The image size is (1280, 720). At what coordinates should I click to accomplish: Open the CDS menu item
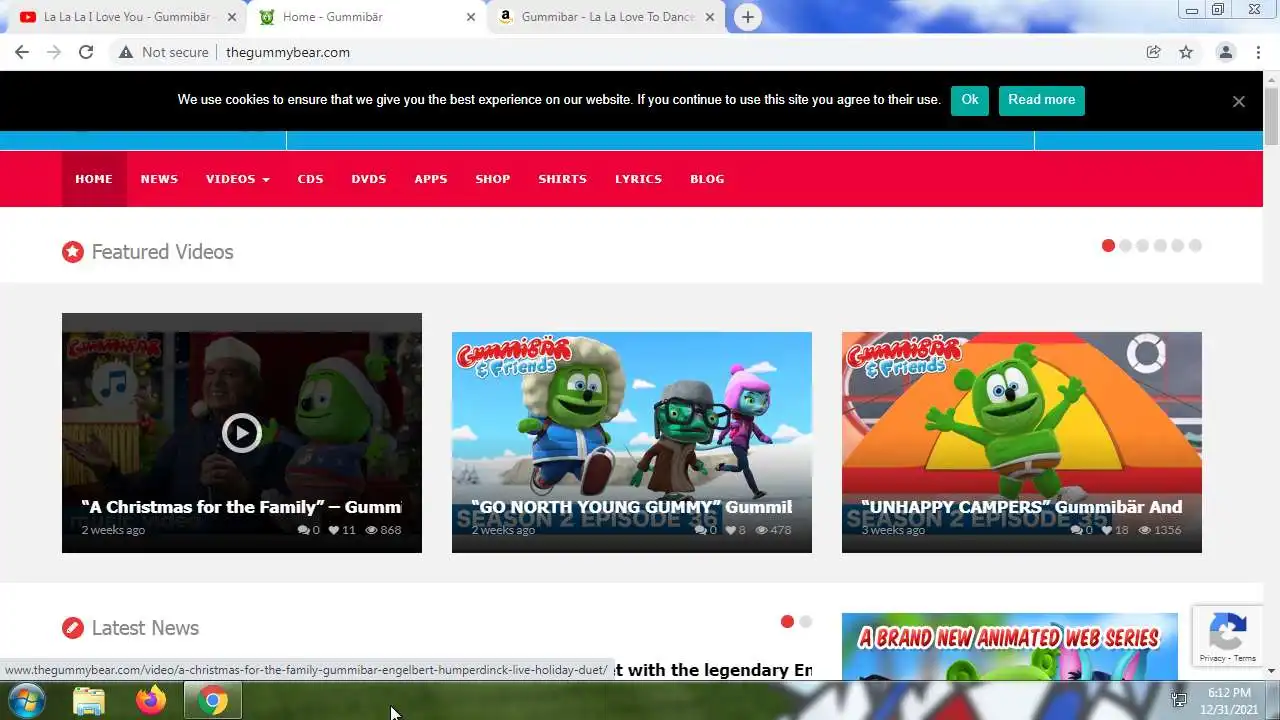pyautogui.click(x=311, y=179)
